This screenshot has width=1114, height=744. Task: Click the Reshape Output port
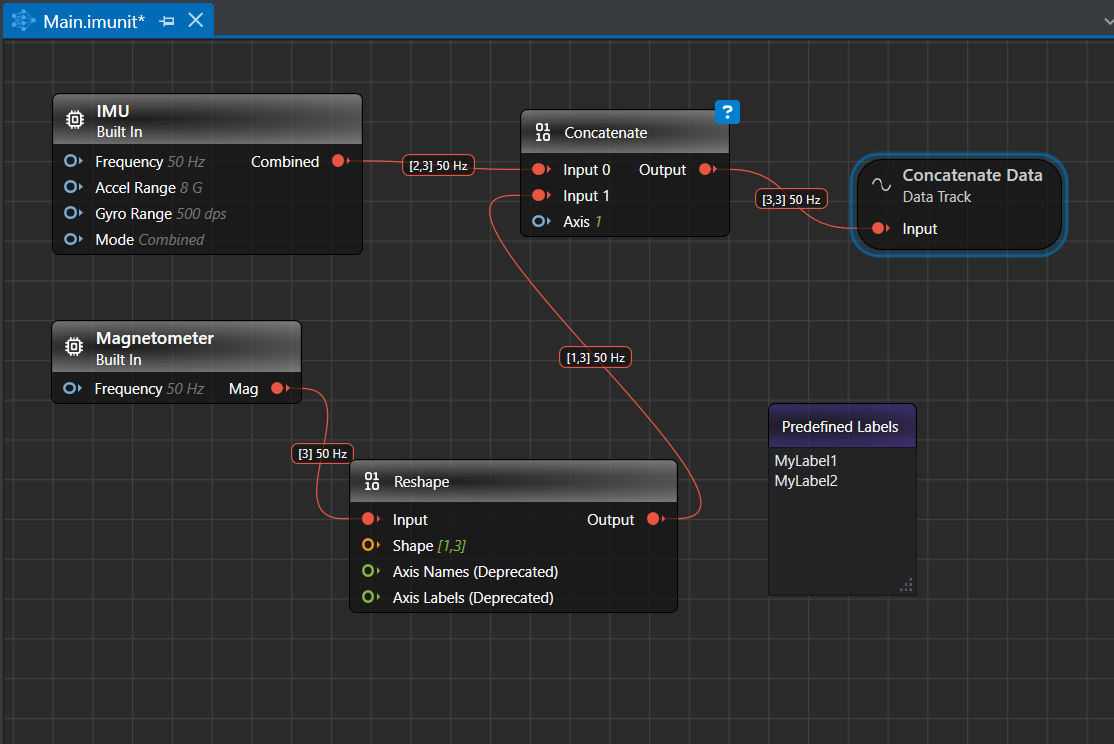coord(655,519)
